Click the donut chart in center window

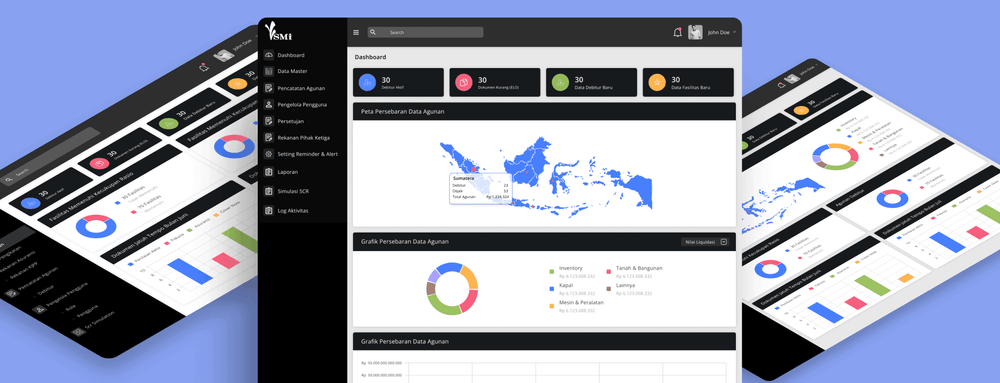[x=452, y=289]
